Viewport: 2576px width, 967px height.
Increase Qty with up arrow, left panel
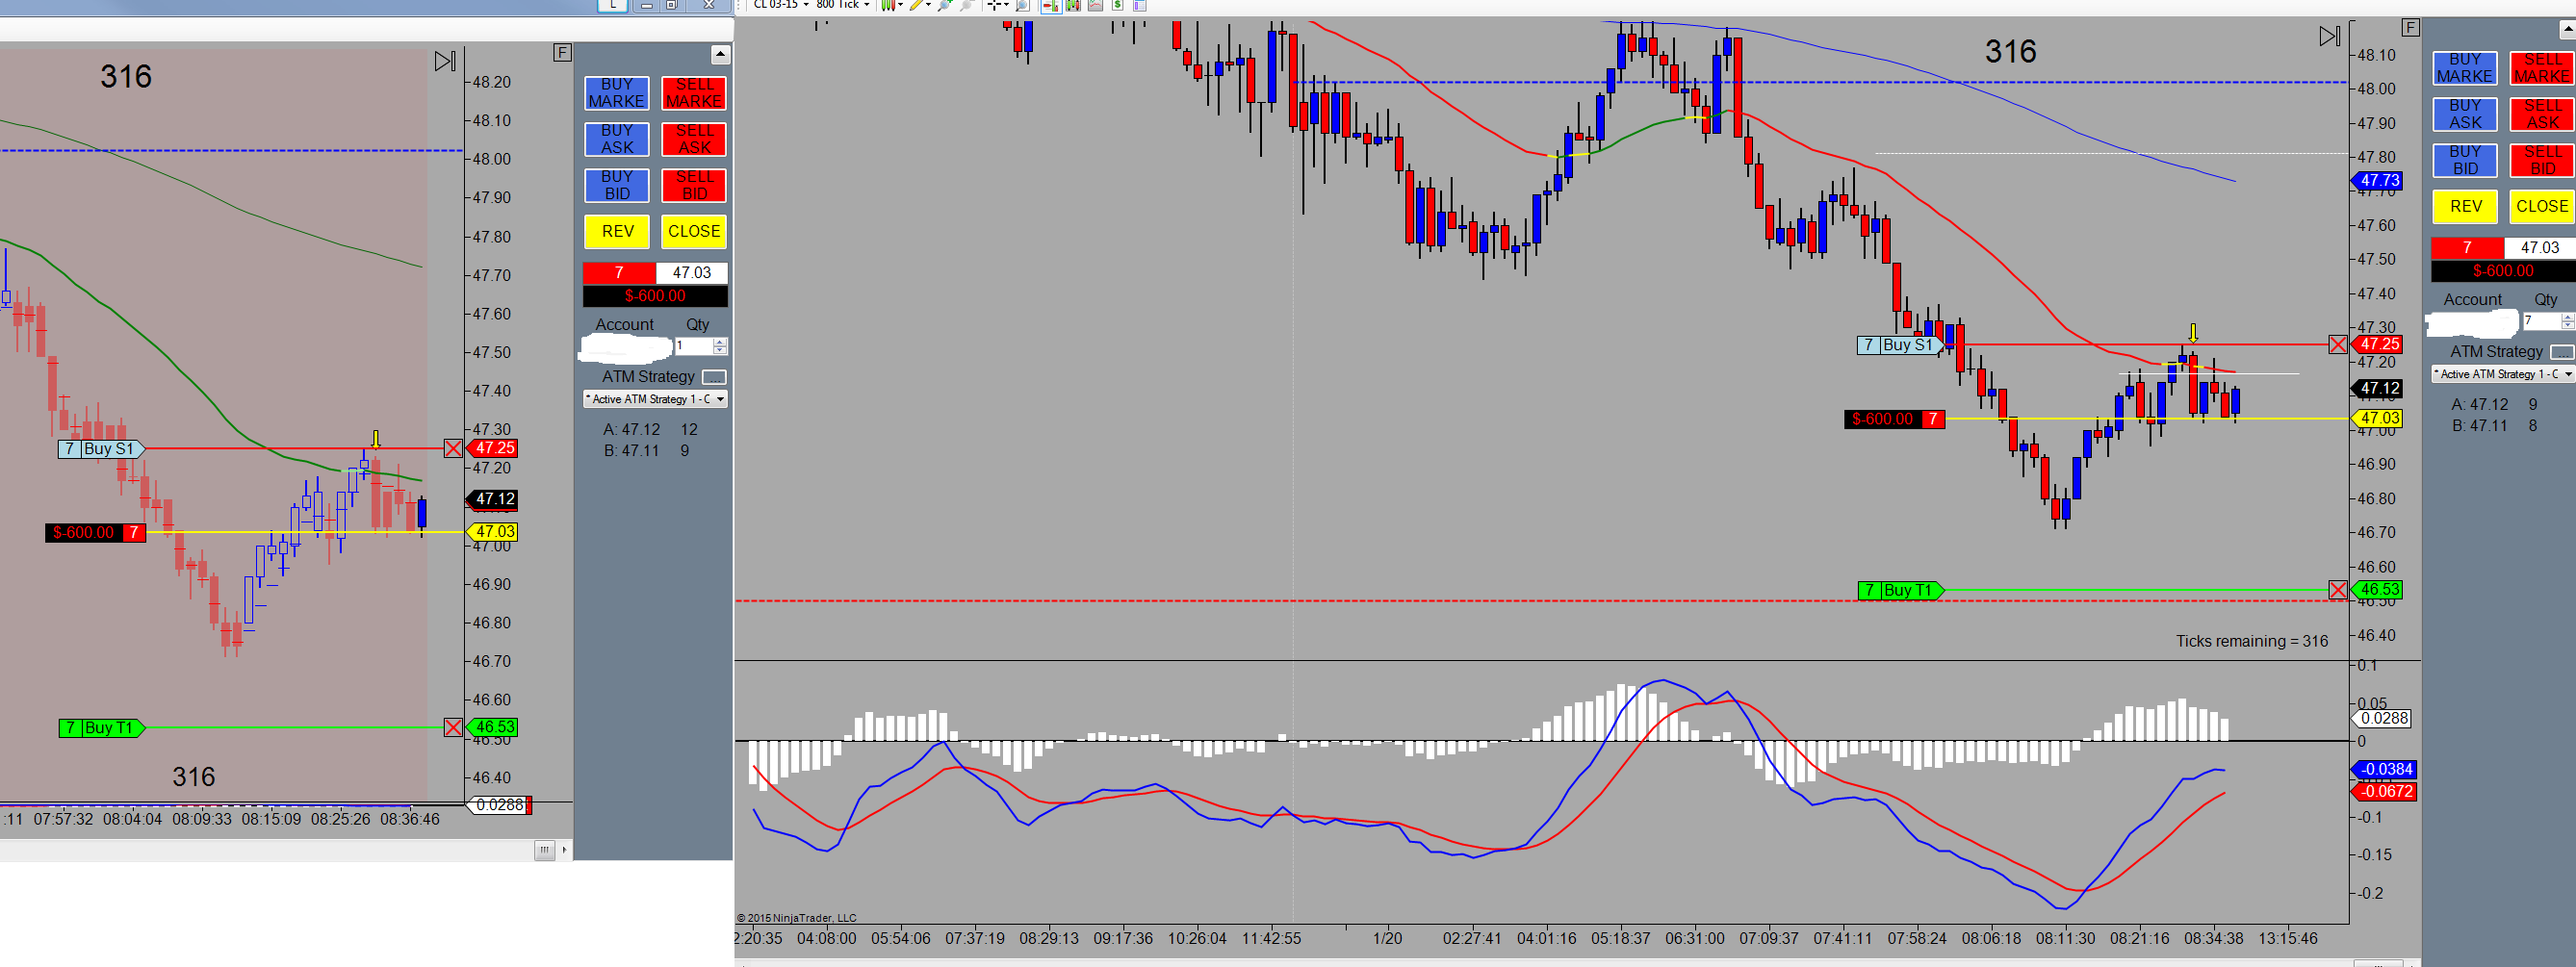(720, 342)
